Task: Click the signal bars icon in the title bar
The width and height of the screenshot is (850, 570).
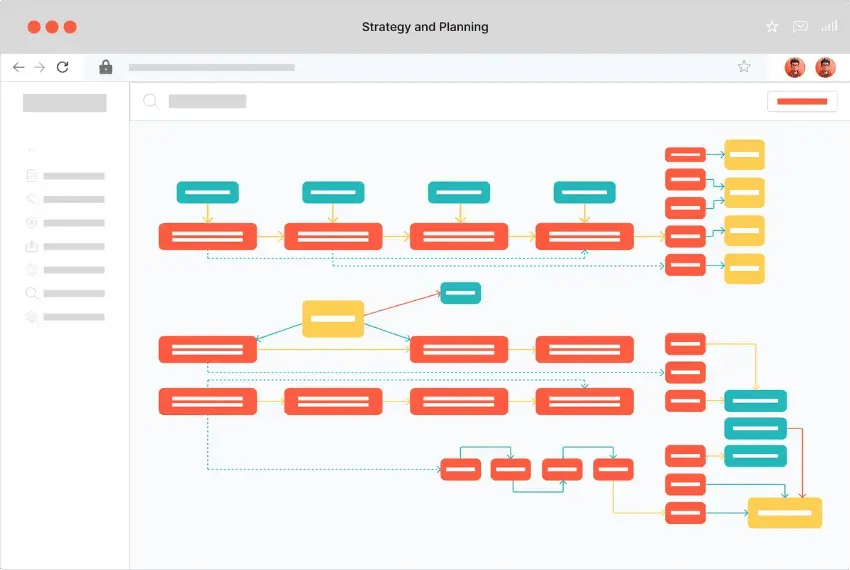Action: (829, 27)
